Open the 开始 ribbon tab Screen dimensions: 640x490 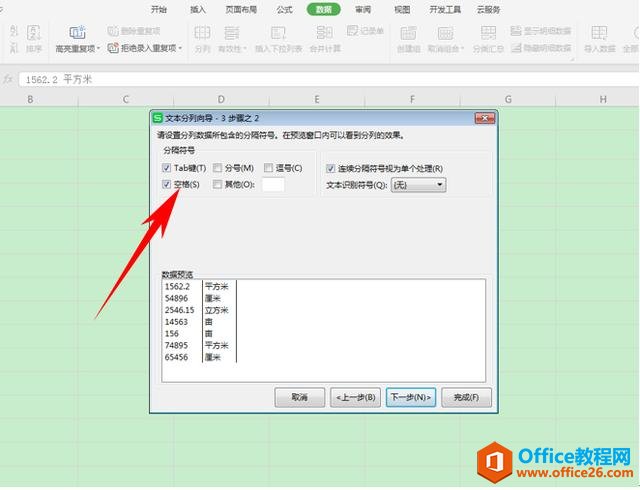pos(159,9)
